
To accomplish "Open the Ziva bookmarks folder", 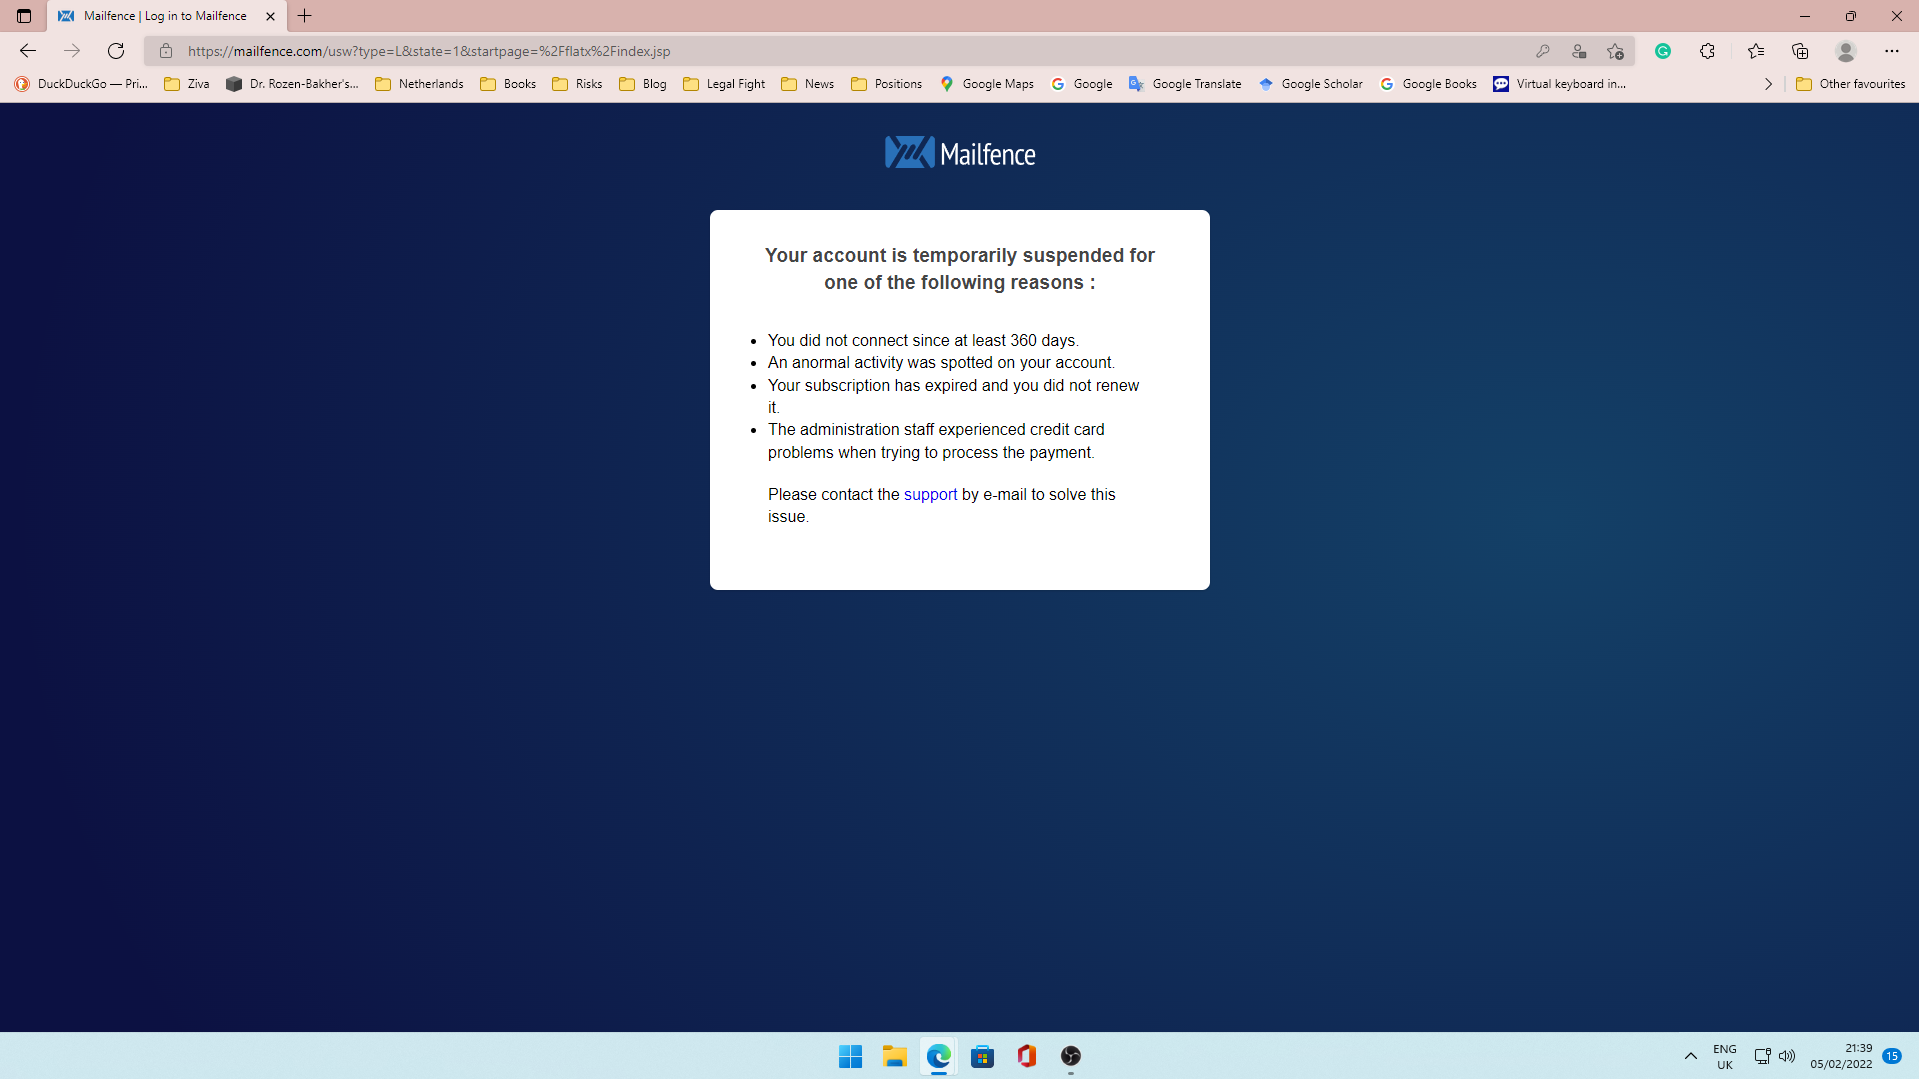I will coord(187,84).
